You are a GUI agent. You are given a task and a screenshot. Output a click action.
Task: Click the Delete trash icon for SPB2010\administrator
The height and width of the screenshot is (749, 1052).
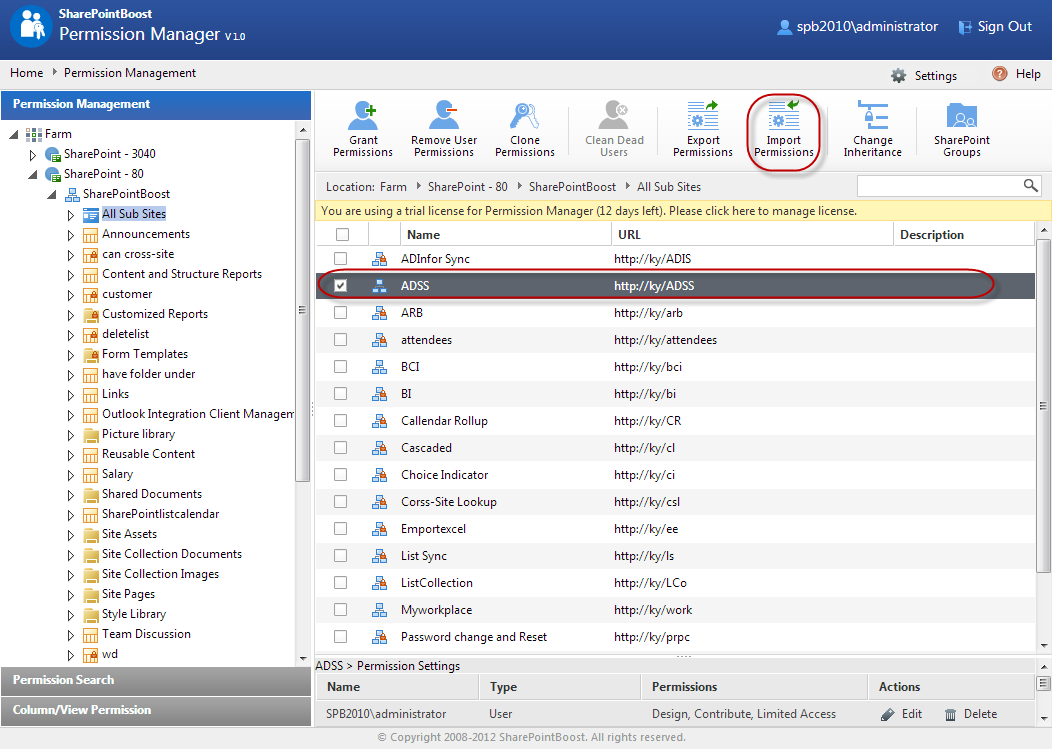coord(950,714)
